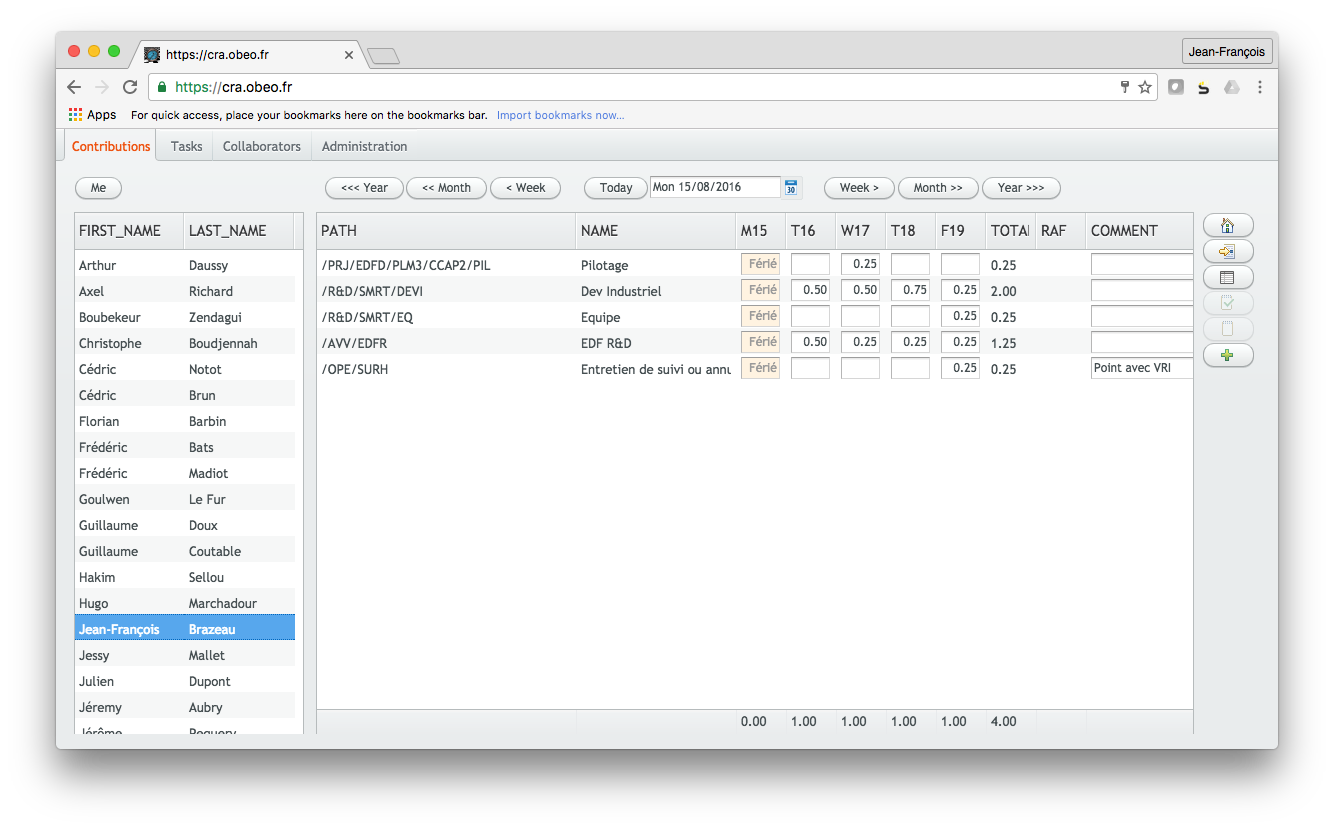Click the black S extension icon
The image size is (1334, 829).
click(x=1204, y=87)
